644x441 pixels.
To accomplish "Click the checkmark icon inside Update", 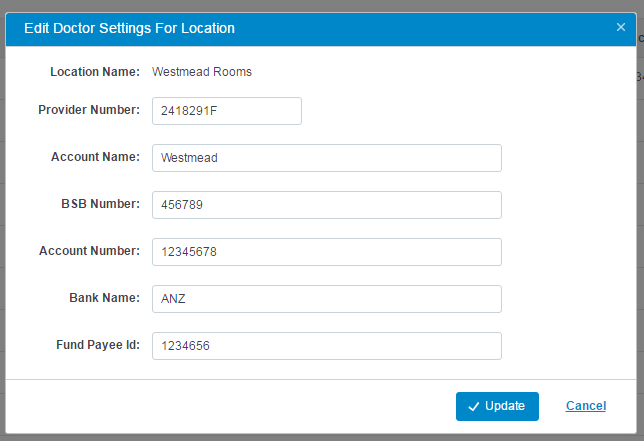I will 474,407.
